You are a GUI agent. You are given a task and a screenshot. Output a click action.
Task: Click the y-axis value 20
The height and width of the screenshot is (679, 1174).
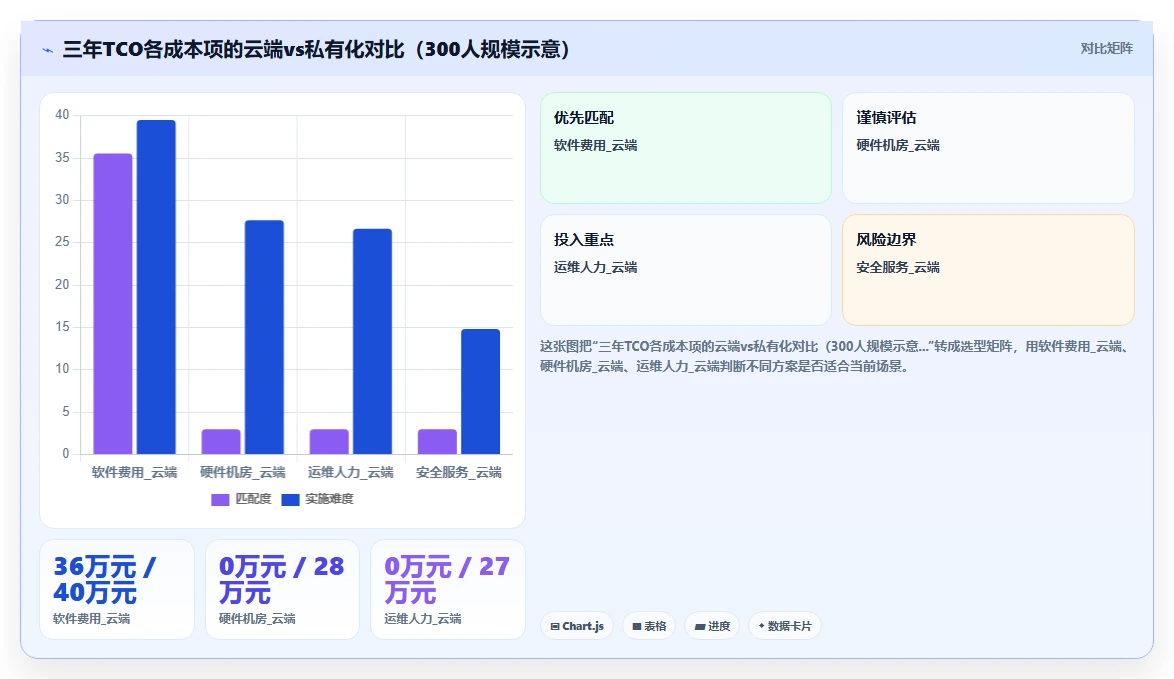point(62,284)
